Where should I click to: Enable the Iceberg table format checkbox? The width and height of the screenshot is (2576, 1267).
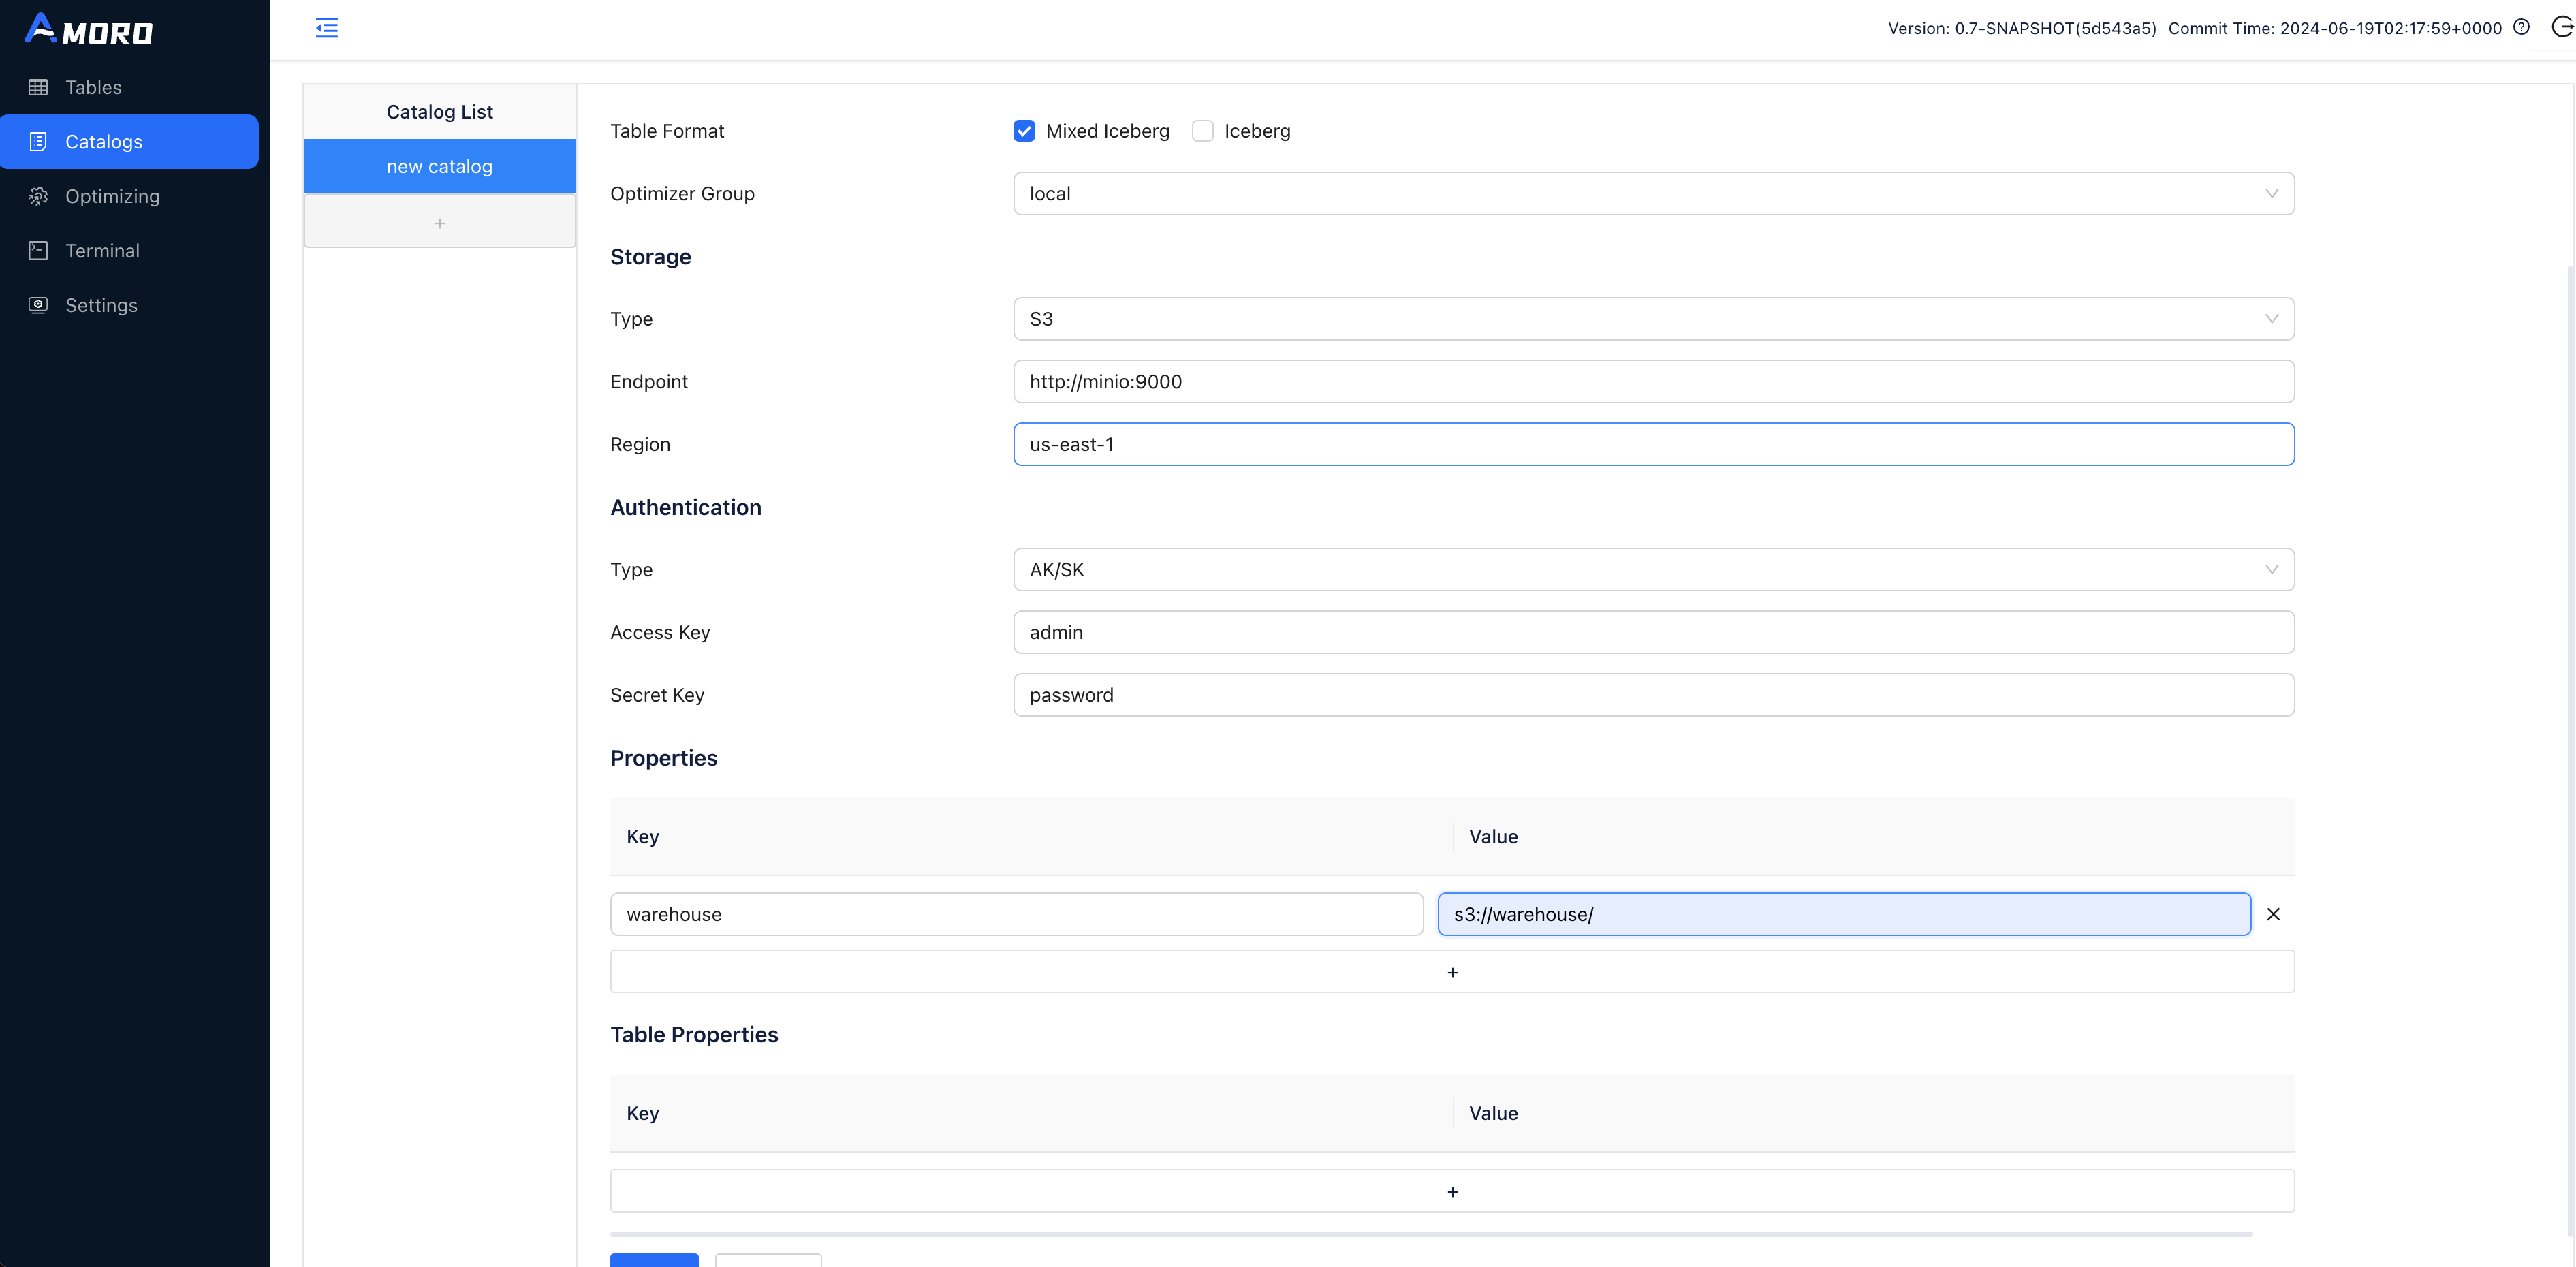point(1203,131)
